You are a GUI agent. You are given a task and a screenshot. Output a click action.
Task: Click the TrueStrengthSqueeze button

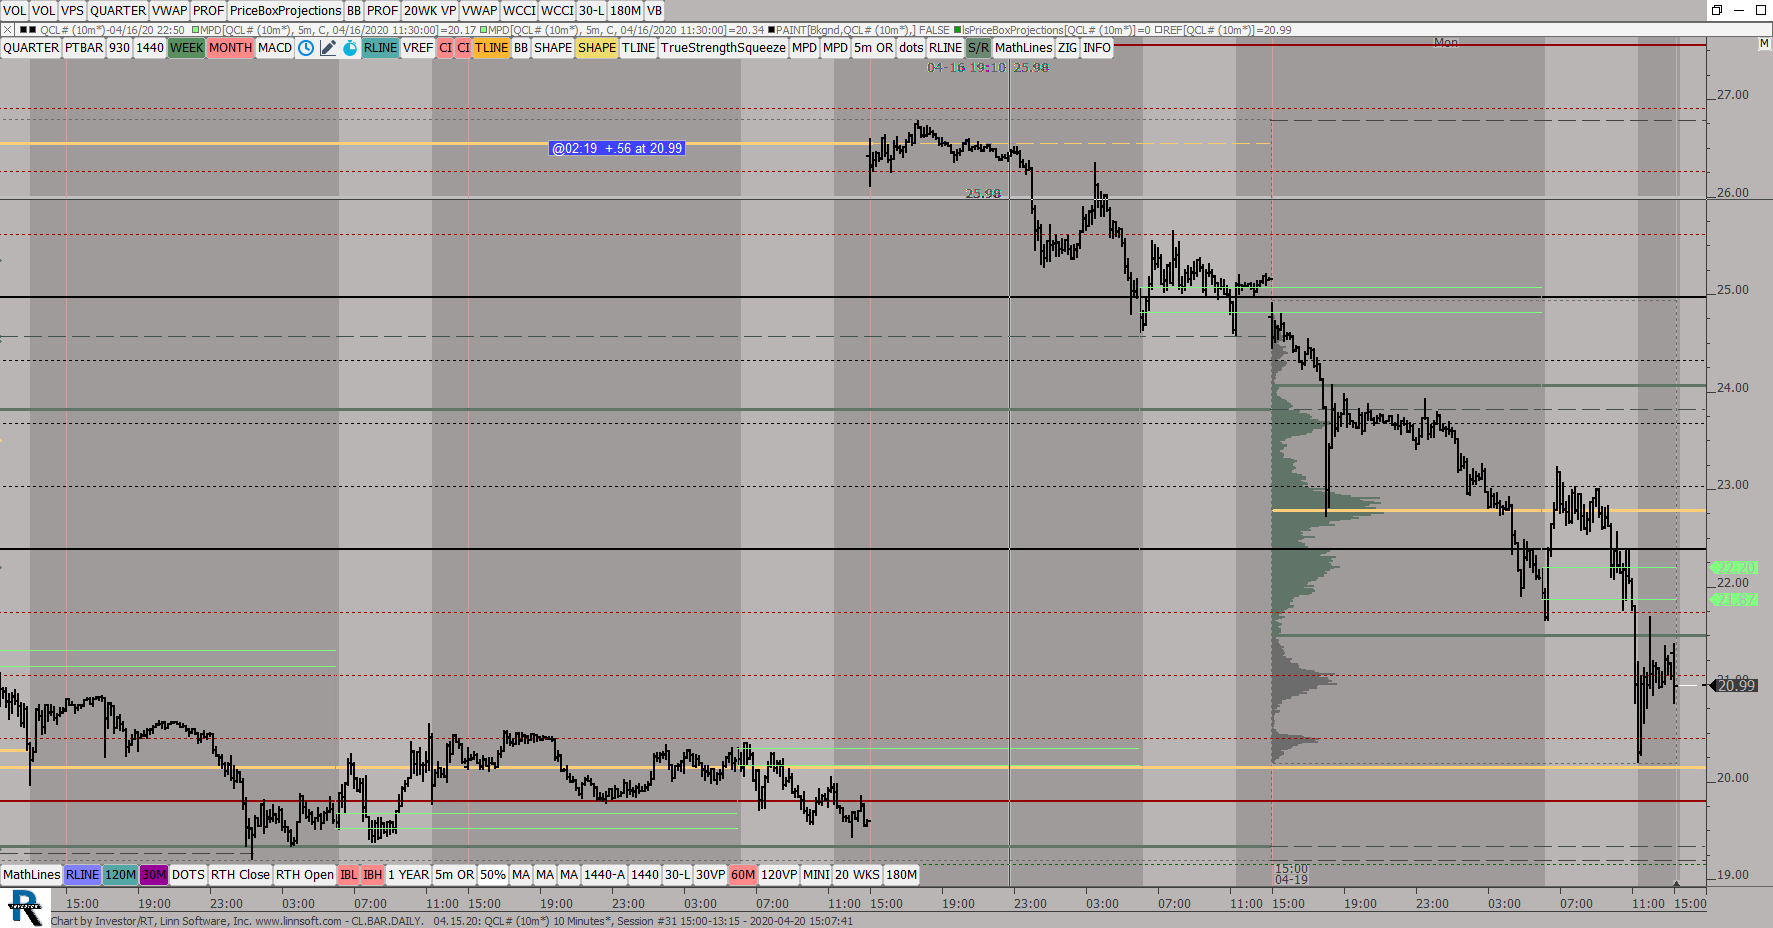coord(723,48)
